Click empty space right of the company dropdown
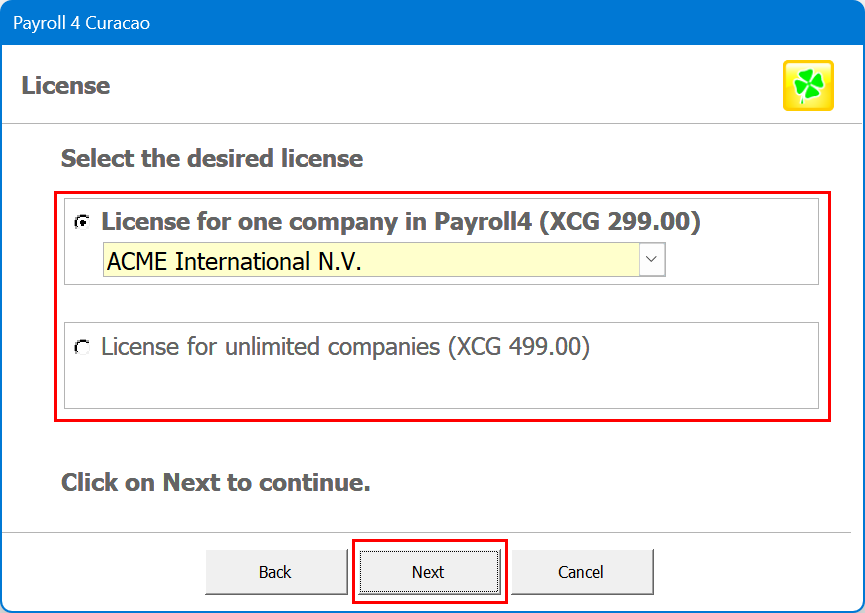The height and width of the screenshot is (613, 865). (x=740, y=262)
